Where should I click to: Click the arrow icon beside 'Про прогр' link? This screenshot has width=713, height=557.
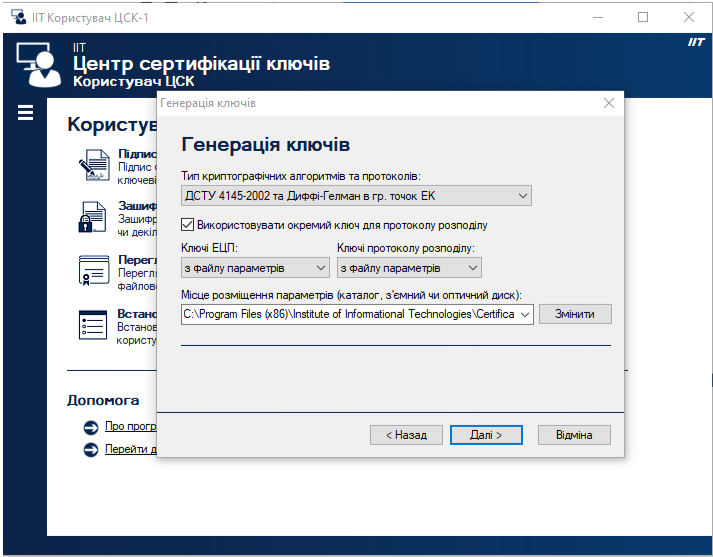pos(91,427)
